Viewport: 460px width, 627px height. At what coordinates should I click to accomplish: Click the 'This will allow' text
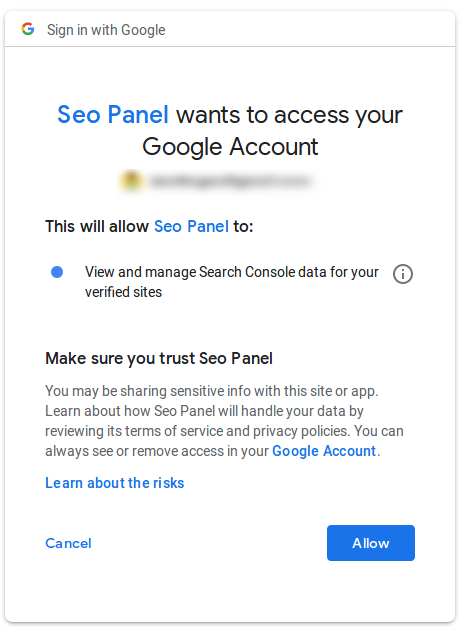coord(97,226)
